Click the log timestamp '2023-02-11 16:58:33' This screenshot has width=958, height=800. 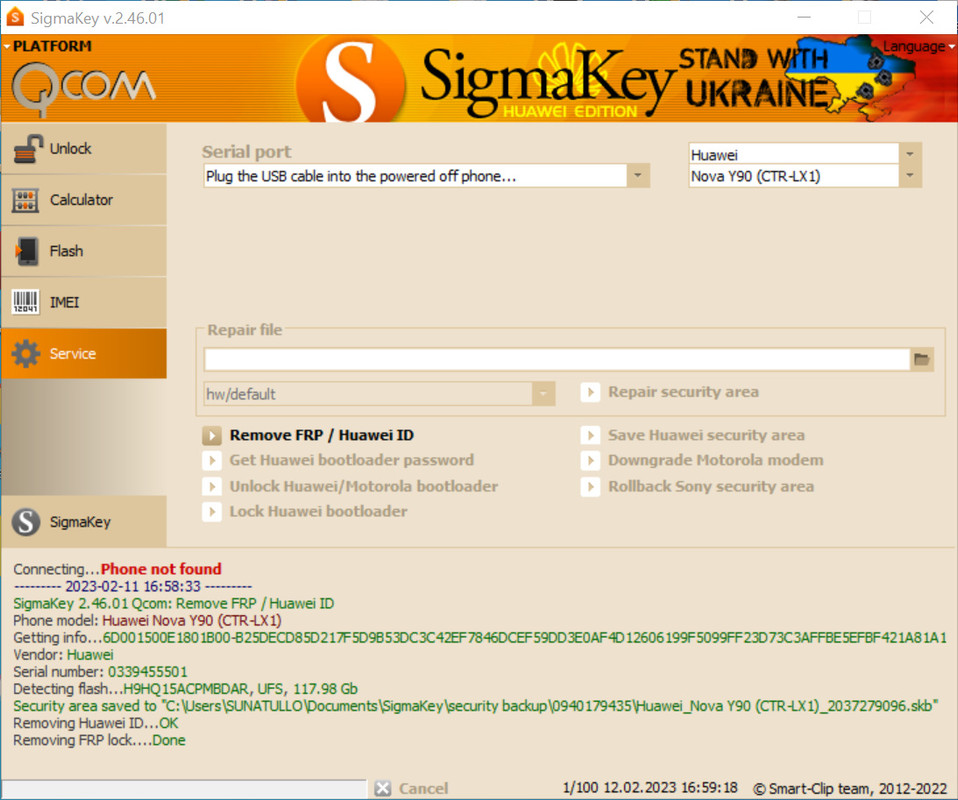pos(133,586)
